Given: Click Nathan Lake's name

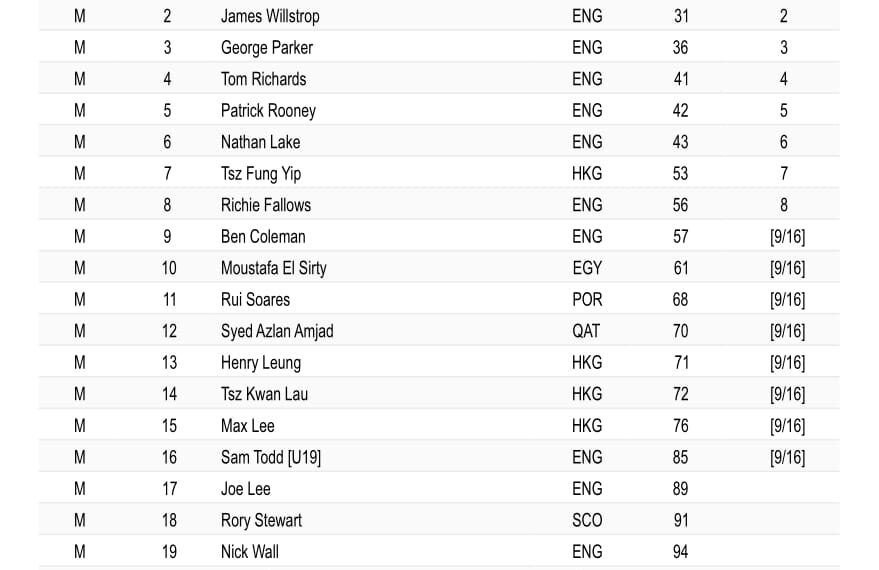Looking at the screenshot, I should (260, 142).
